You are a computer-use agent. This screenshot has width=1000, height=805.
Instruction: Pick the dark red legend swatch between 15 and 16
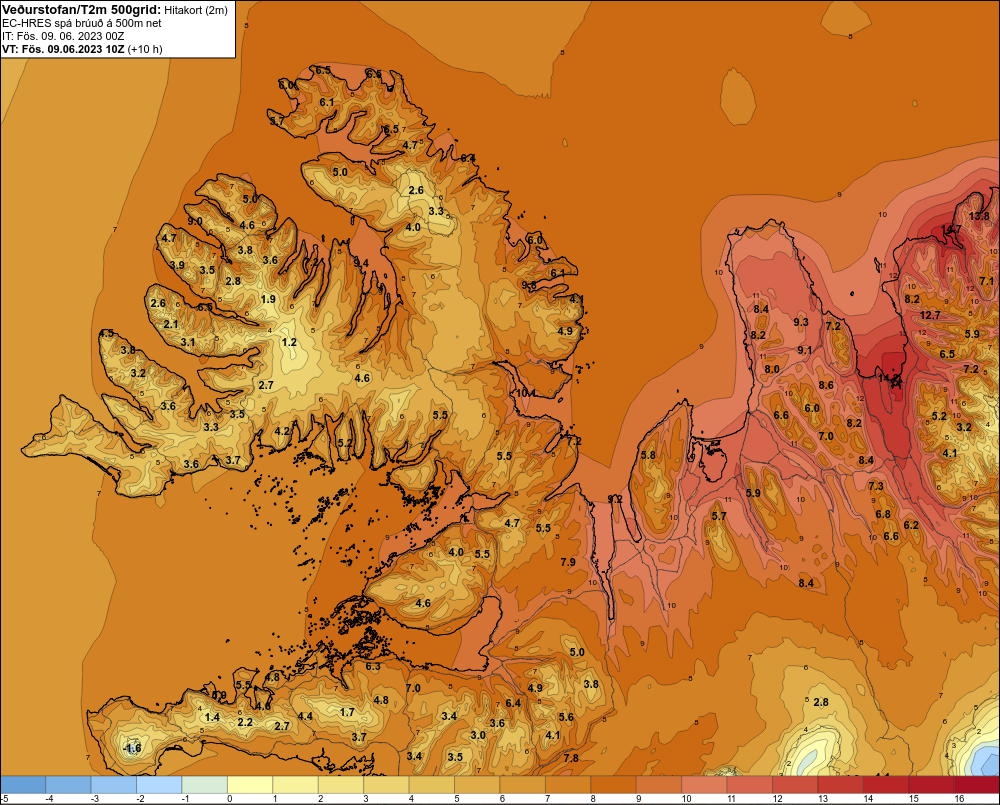[x=931, y=785]
